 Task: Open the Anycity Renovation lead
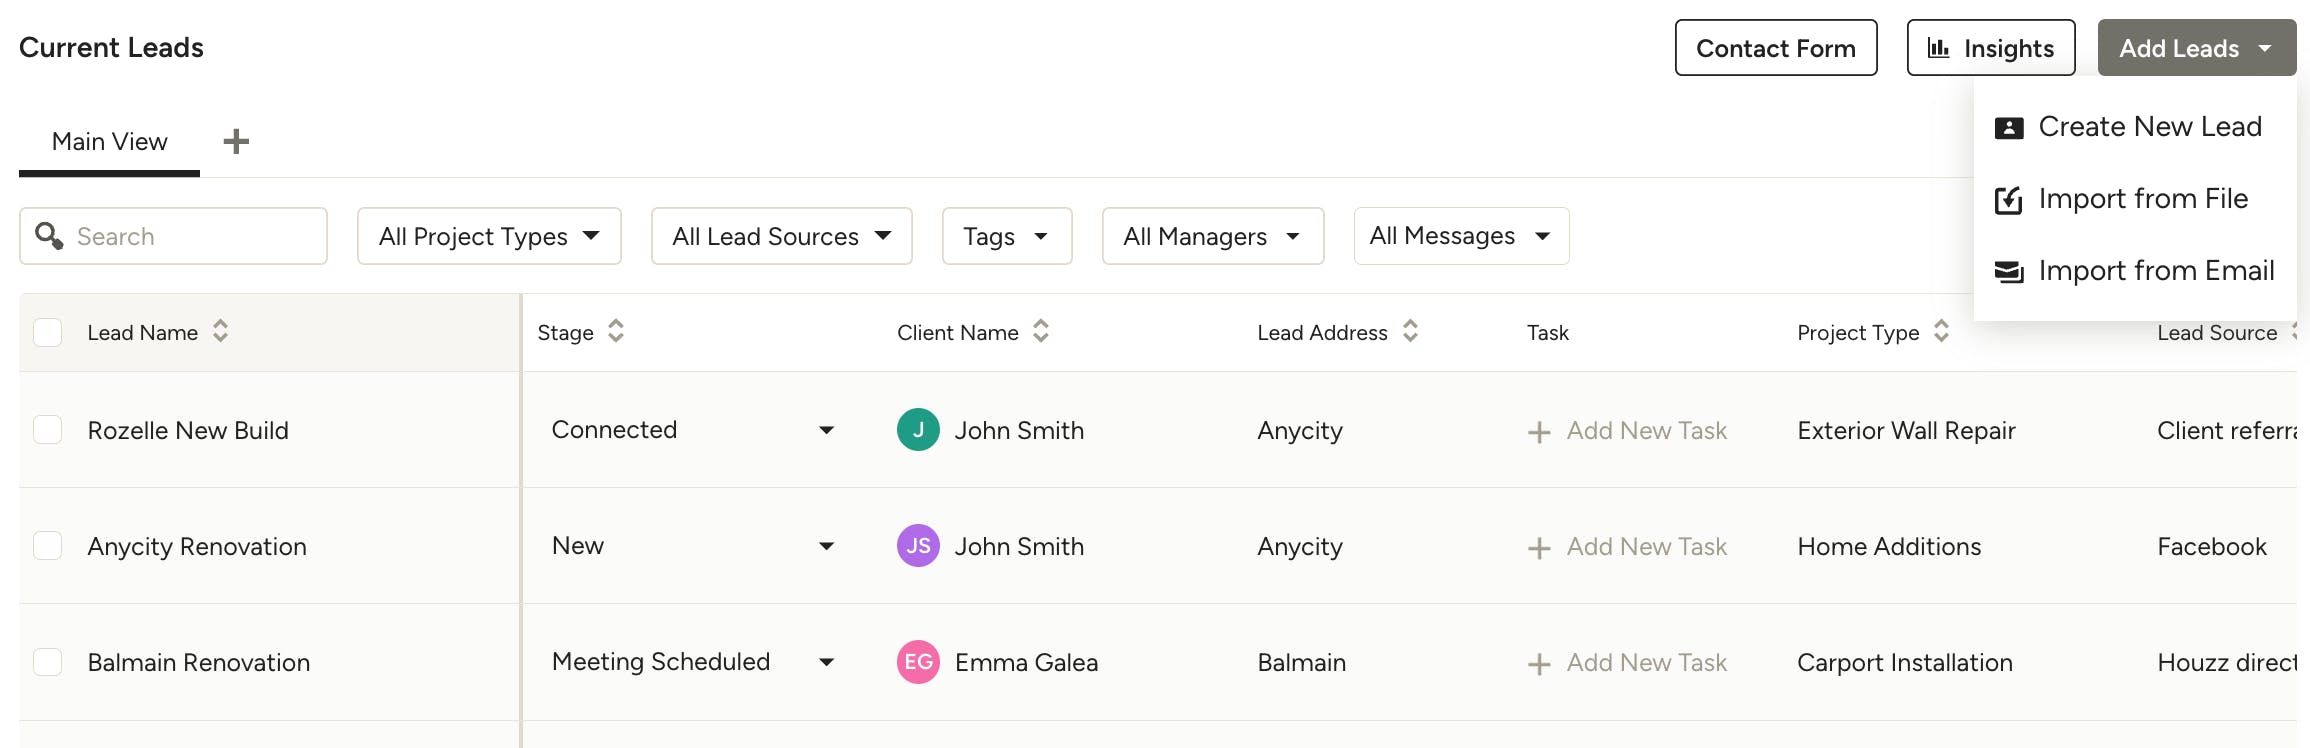[x=197, y=547]
